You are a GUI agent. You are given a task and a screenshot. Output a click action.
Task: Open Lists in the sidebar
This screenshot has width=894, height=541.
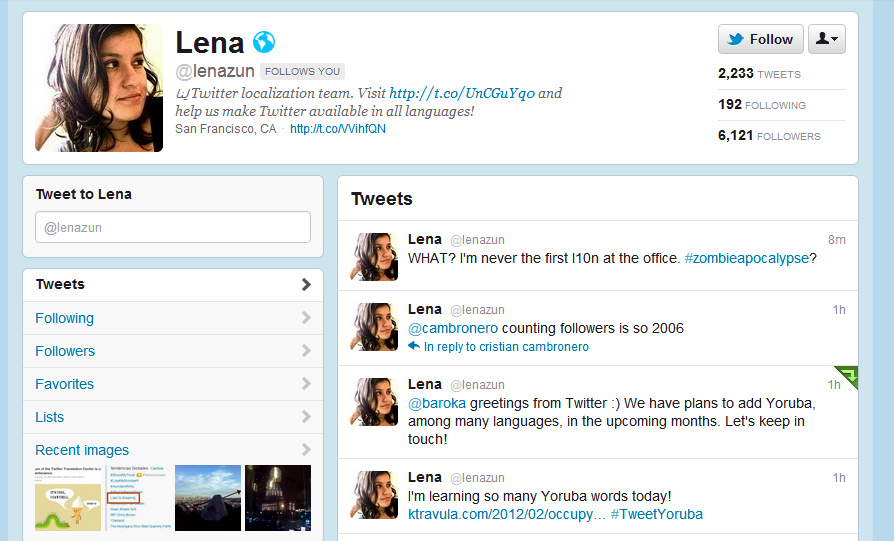173,417
